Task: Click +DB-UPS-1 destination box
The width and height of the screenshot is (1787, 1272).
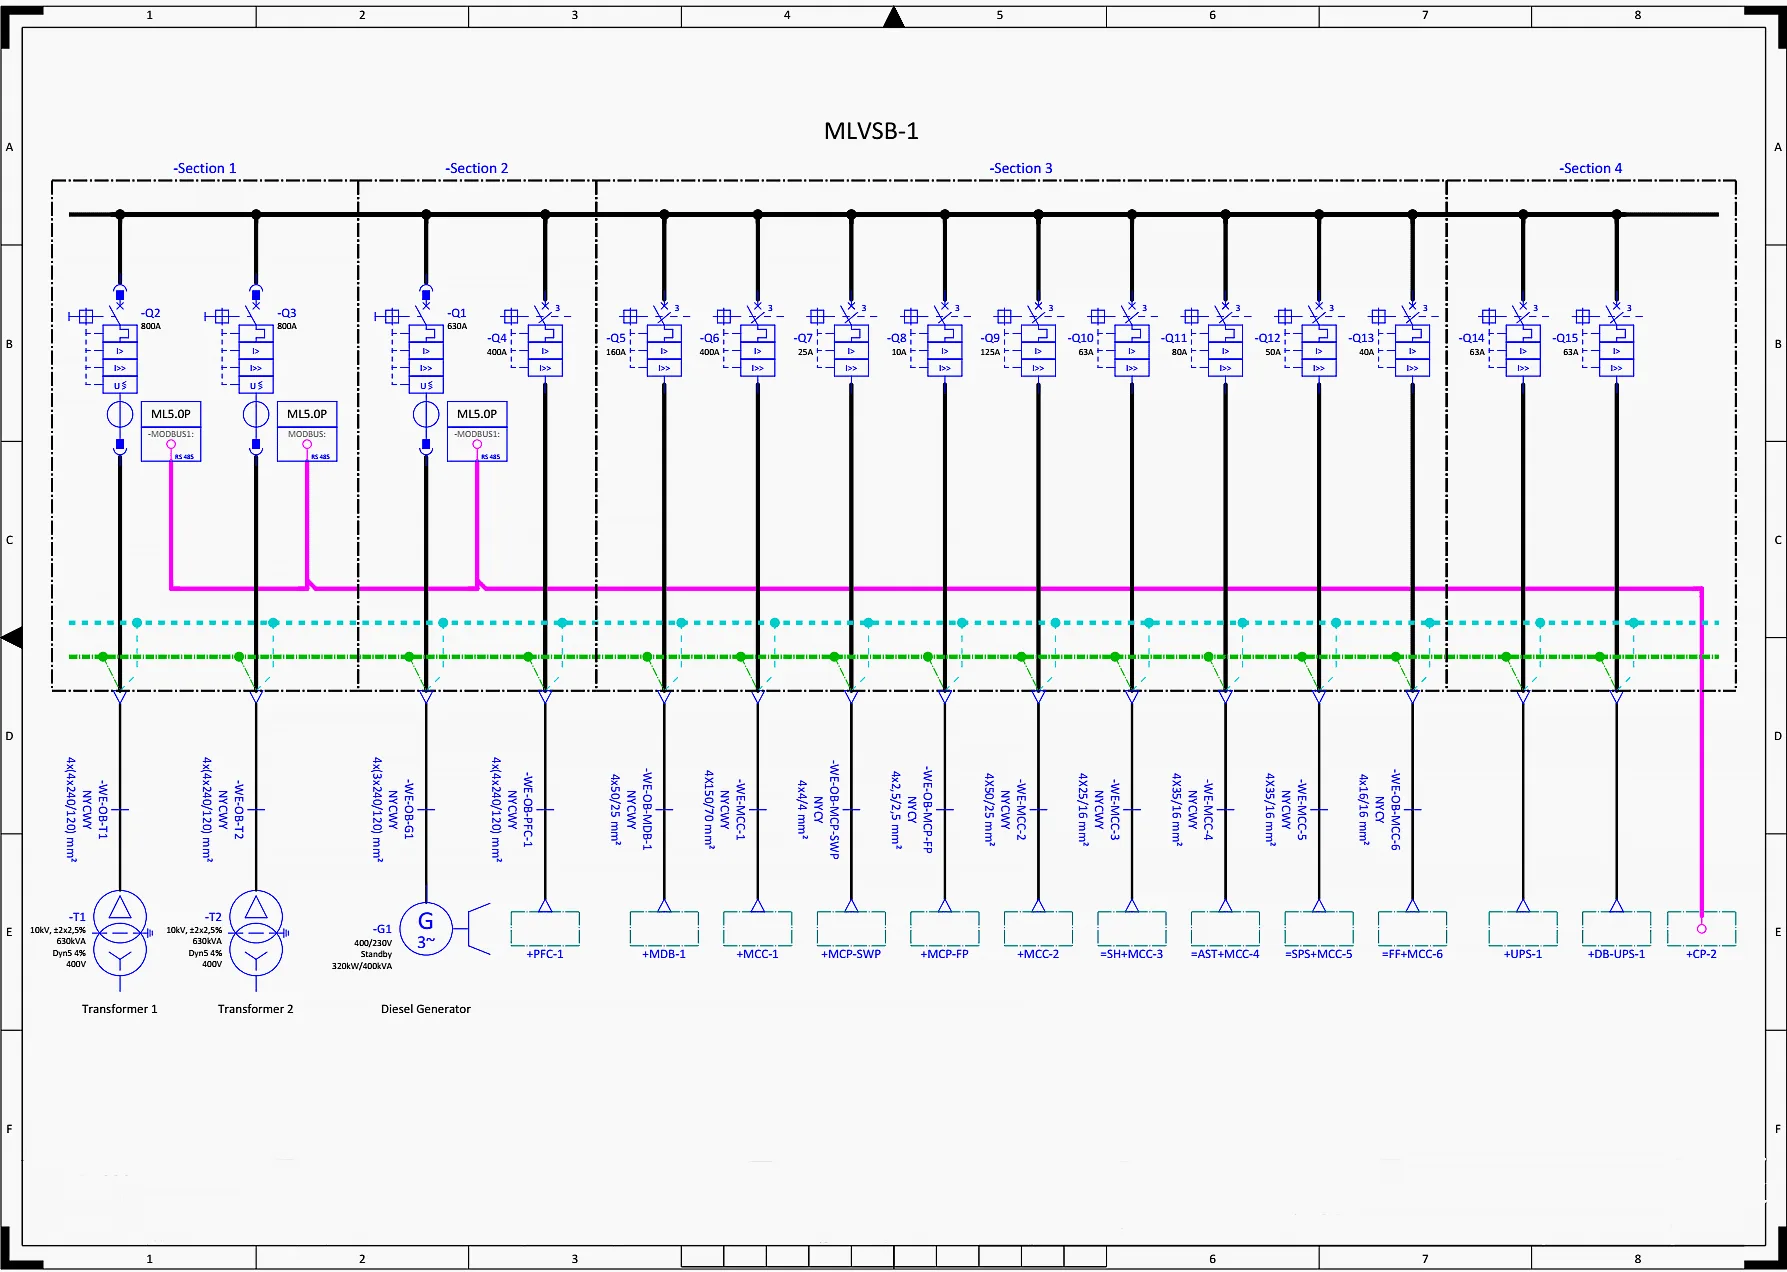Action: tap(1616, 929)
